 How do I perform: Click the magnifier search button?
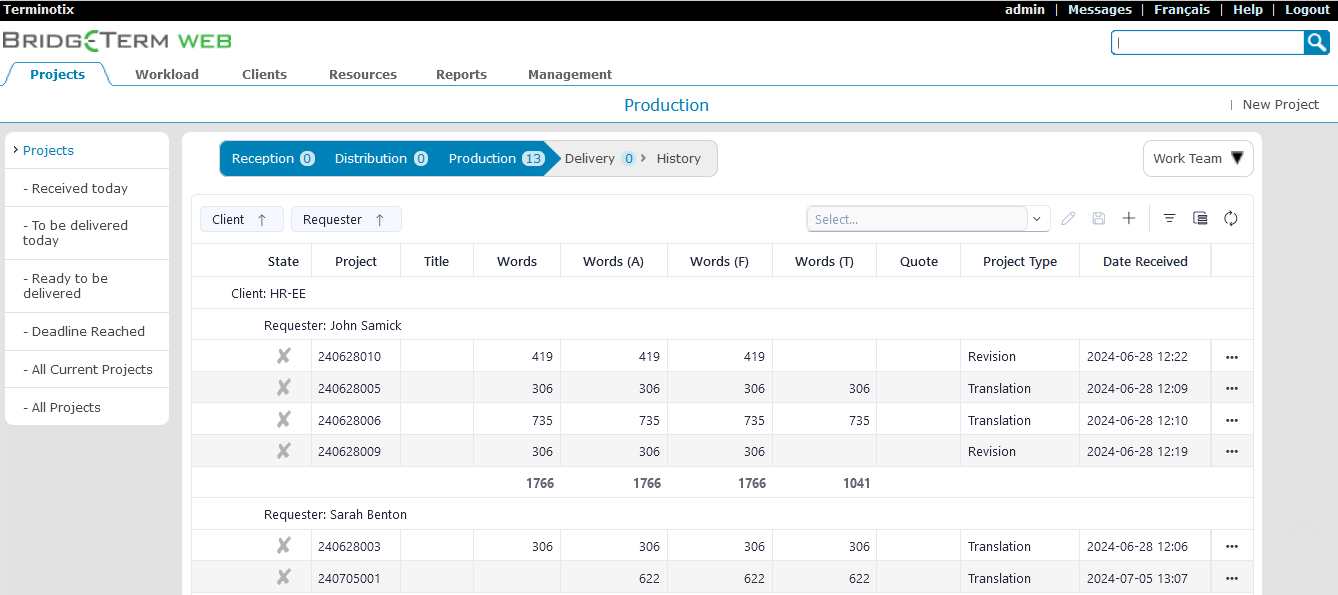1316,42
